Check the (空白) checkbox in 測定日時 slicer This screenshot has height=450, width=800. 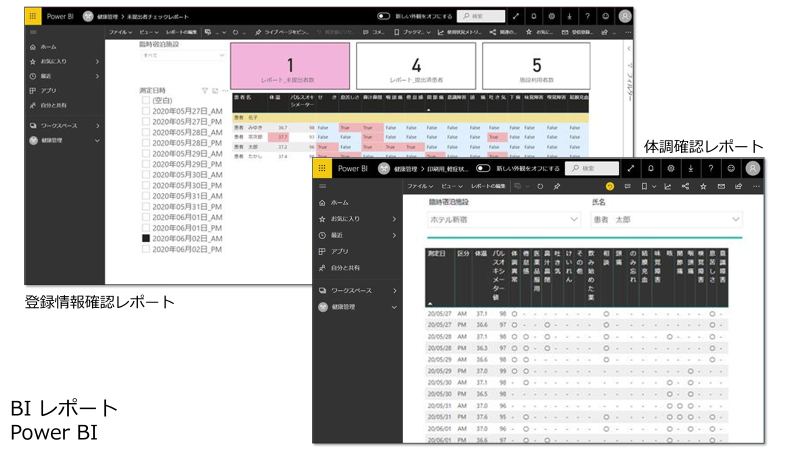[x=146, y=101]
